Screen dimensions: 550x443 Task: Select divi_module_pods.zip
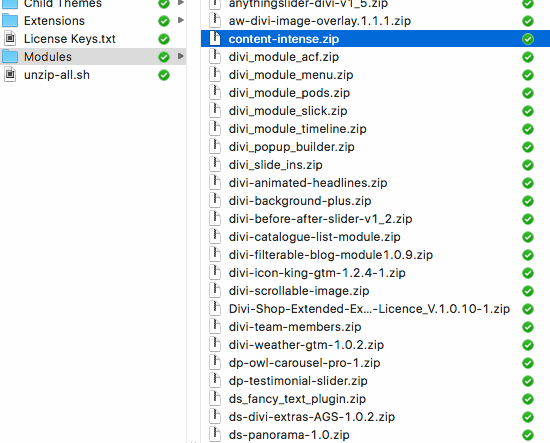(289, 93)
